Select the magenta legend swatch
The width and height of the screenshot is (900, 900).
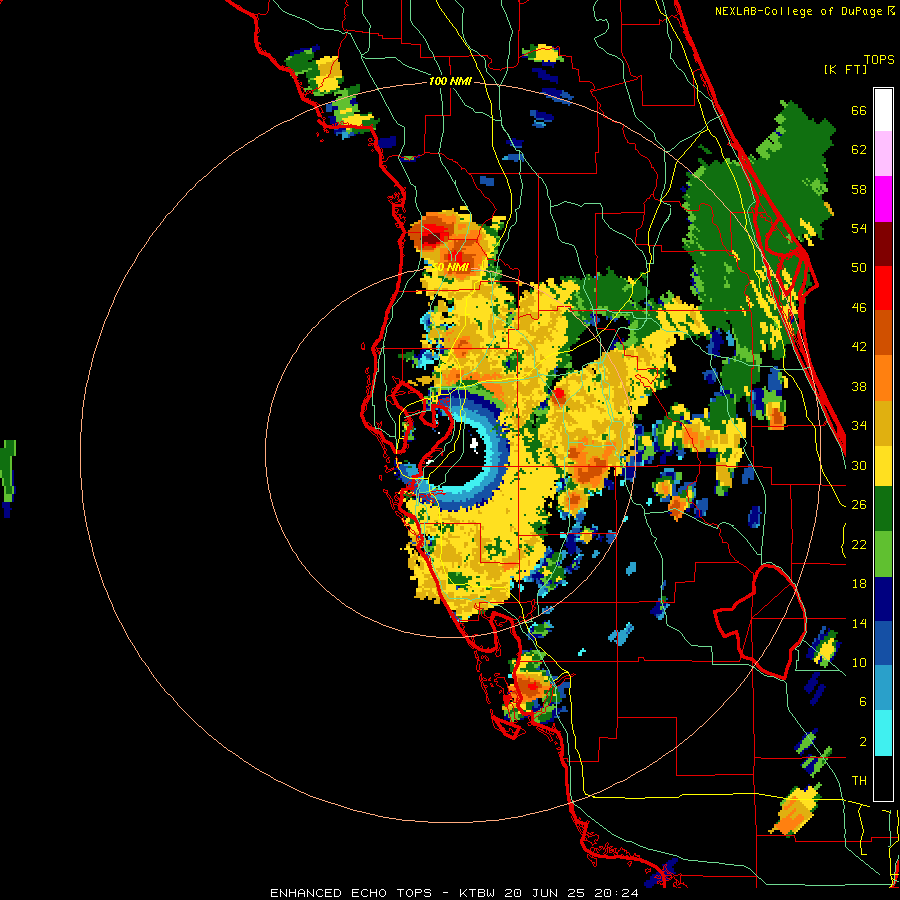click(x=883, y=199)
